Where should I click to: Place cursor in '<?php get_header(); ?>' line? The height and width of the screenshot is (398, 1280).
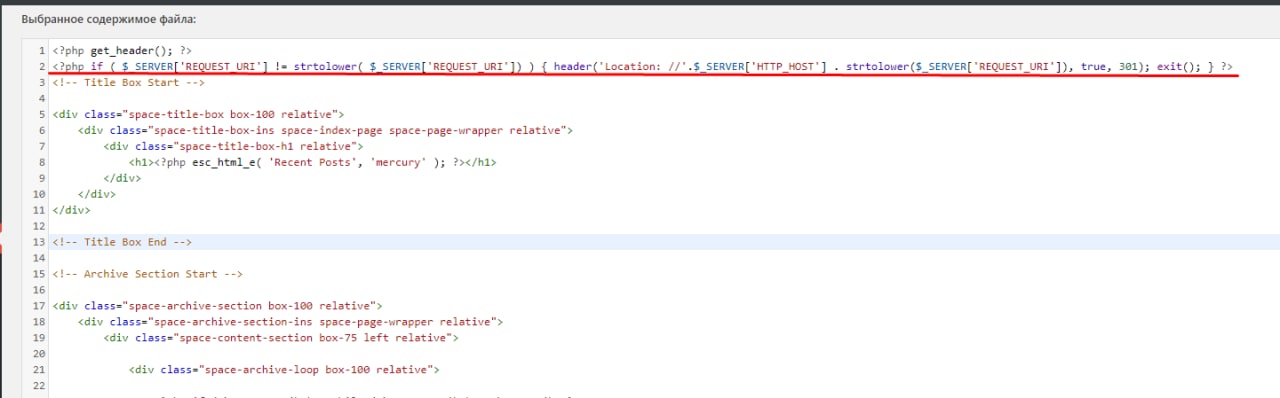[122, 50]
